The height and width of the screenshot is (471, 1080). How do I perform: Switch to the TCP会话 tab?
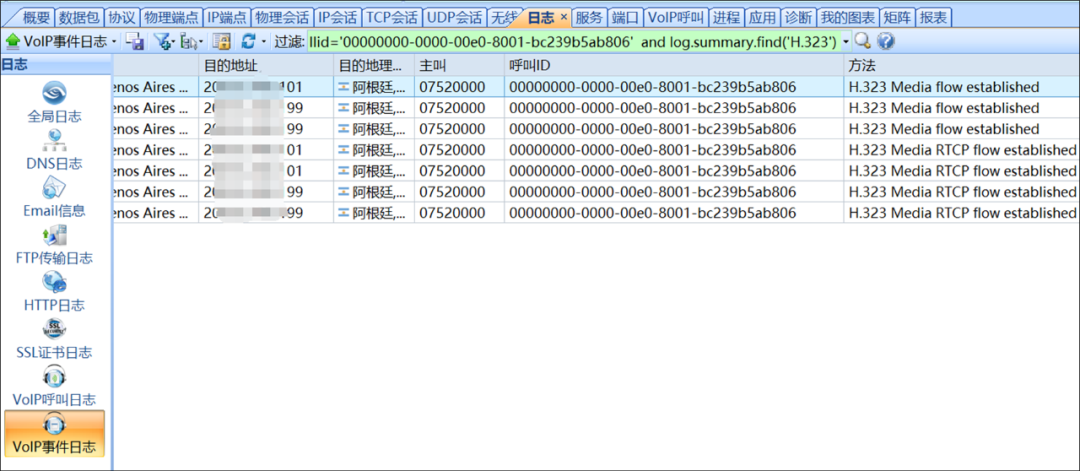click(x=391, y=17)
